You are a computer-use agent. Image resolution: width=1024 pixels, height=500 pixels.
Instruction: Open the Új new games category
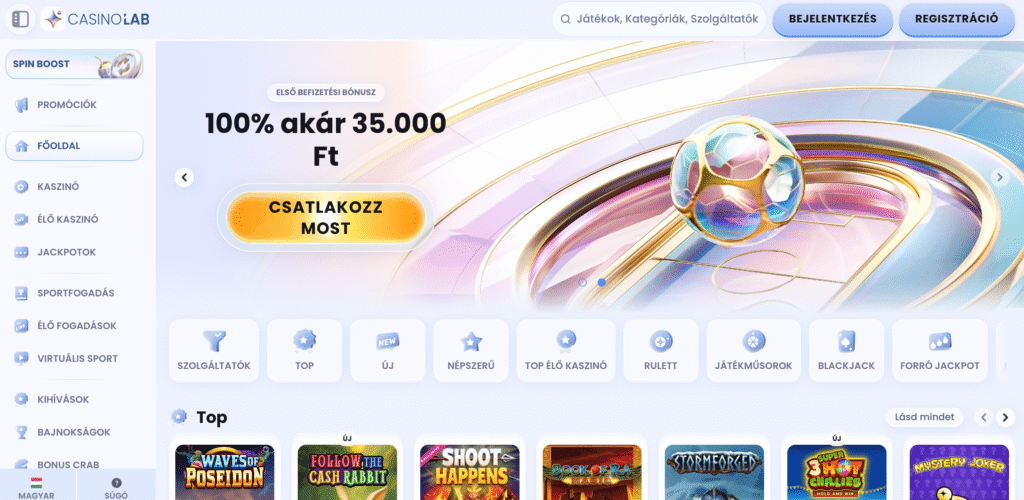[x=387, y=351]
